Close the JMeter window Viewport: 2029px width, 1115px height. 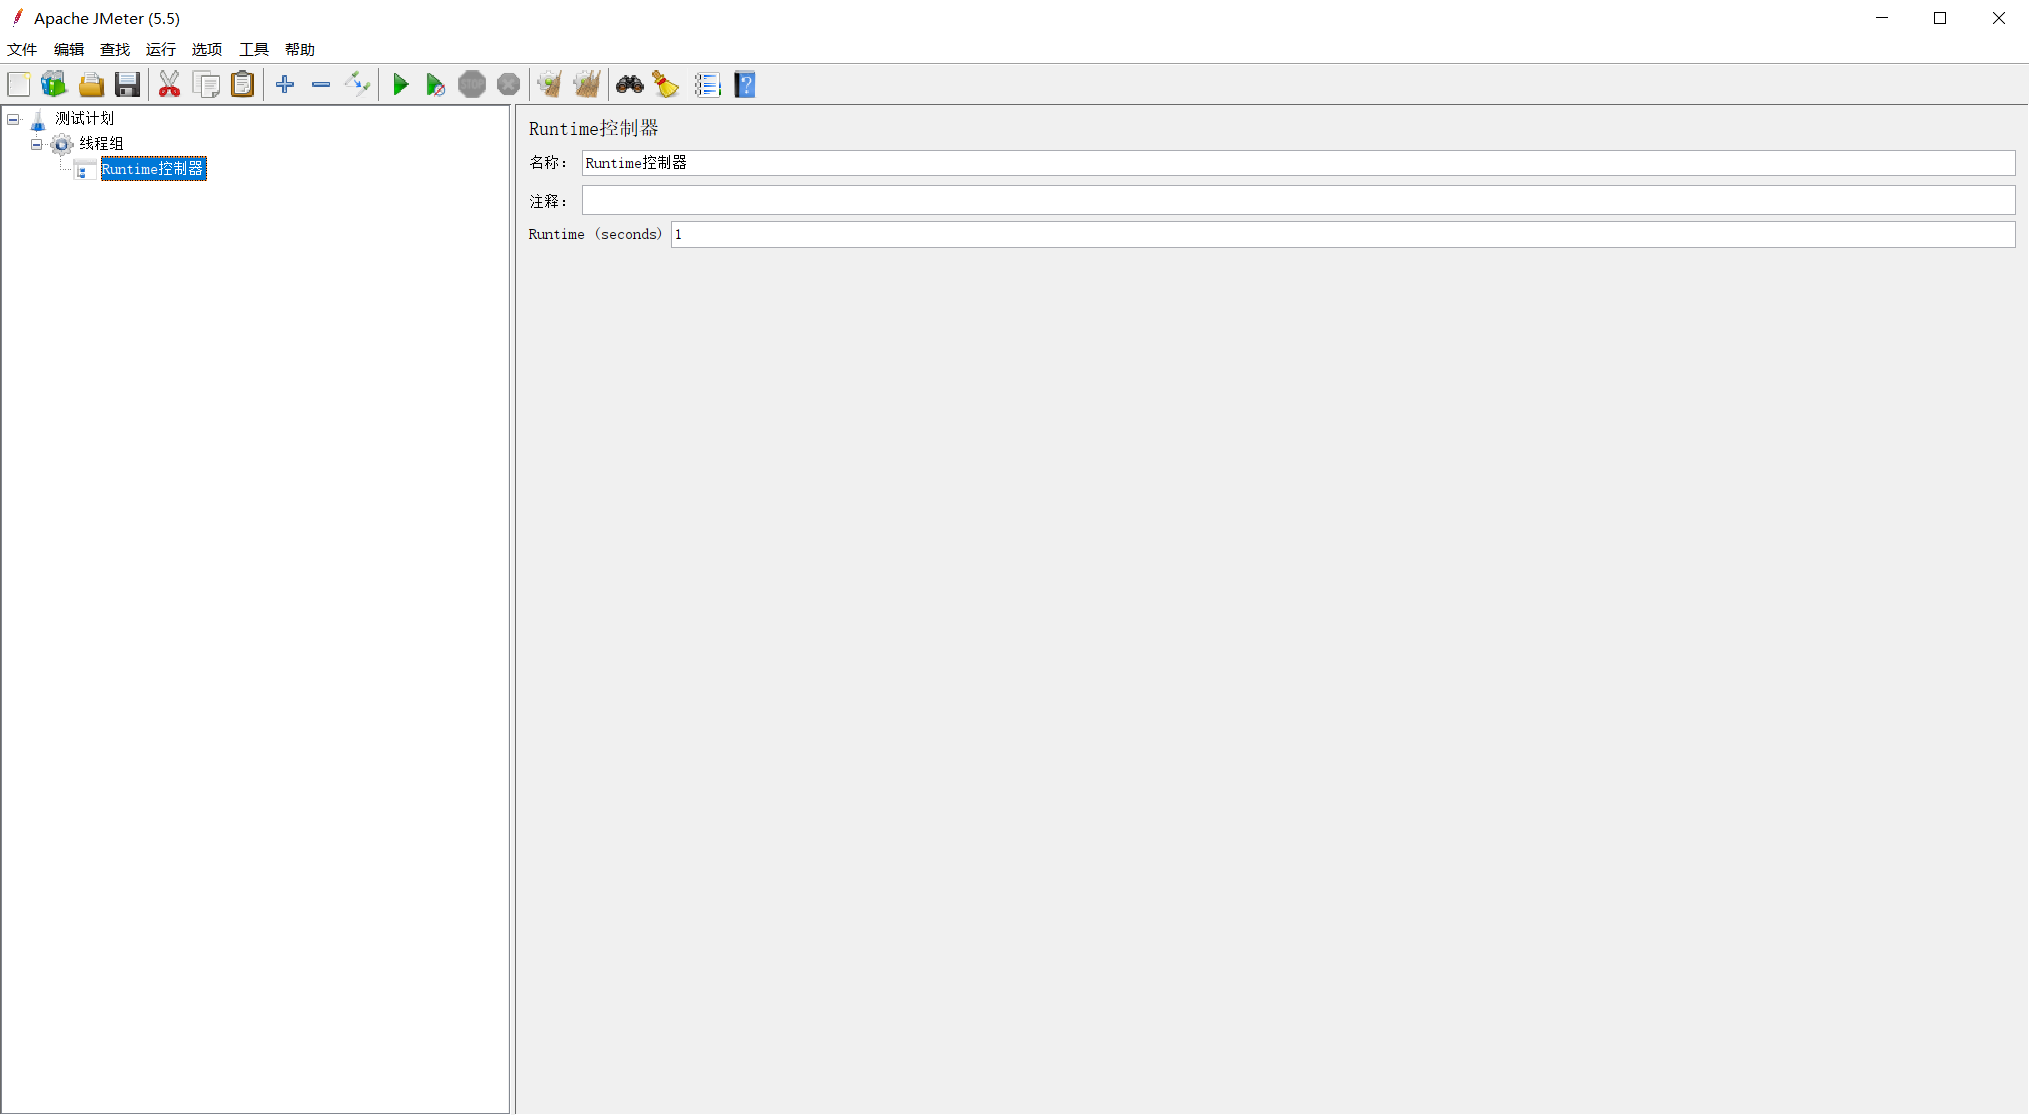1999,18
